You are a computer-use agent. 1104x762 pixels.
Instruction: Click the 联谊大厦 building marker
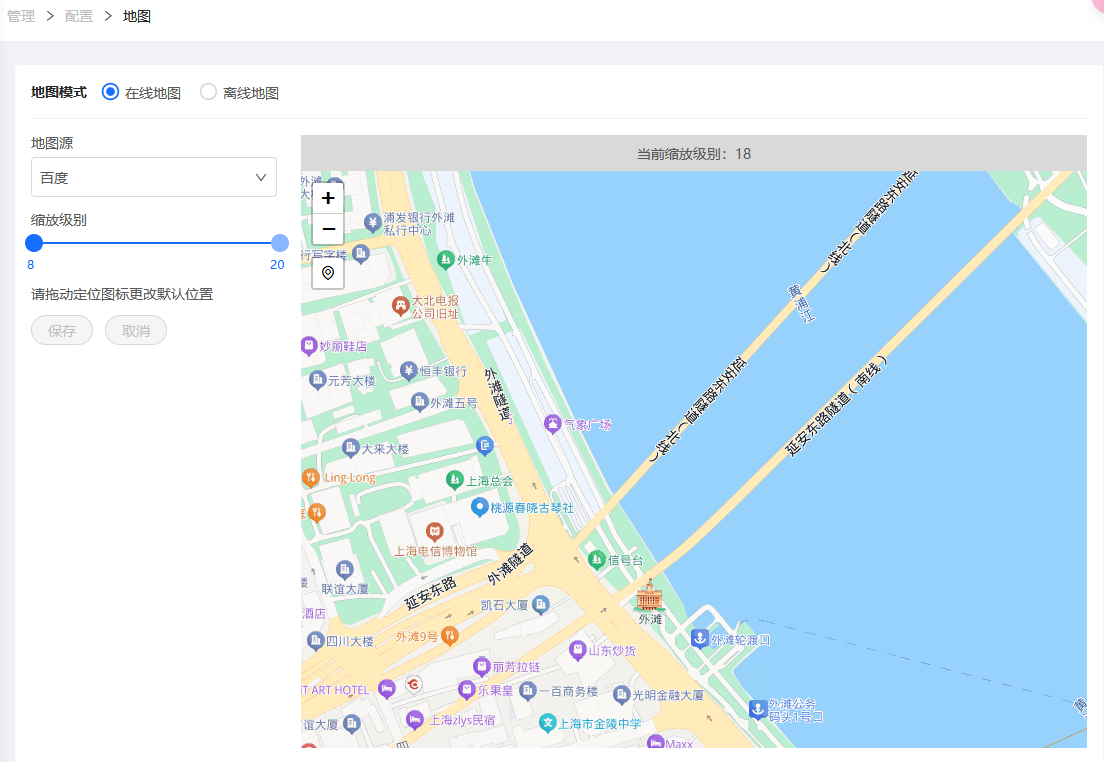coord(344,569)
